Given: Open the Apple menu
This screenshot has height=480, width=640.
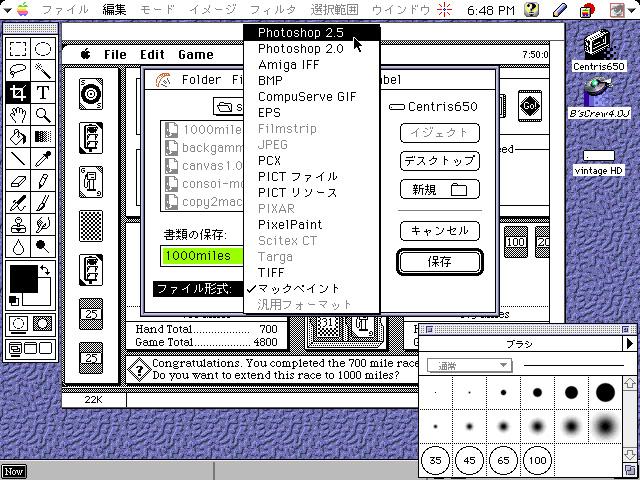Looking at the screenshot, I should [22, 9].
